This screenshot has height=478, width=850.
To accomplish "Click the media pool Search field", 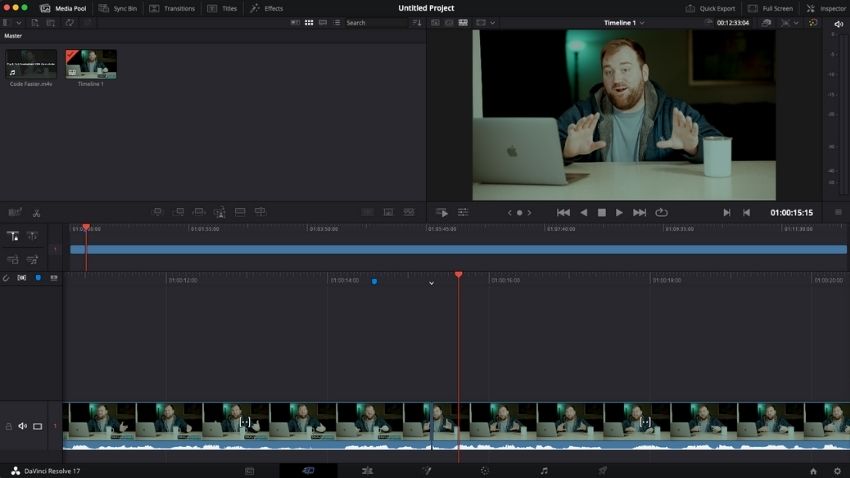I will point(376,23).
